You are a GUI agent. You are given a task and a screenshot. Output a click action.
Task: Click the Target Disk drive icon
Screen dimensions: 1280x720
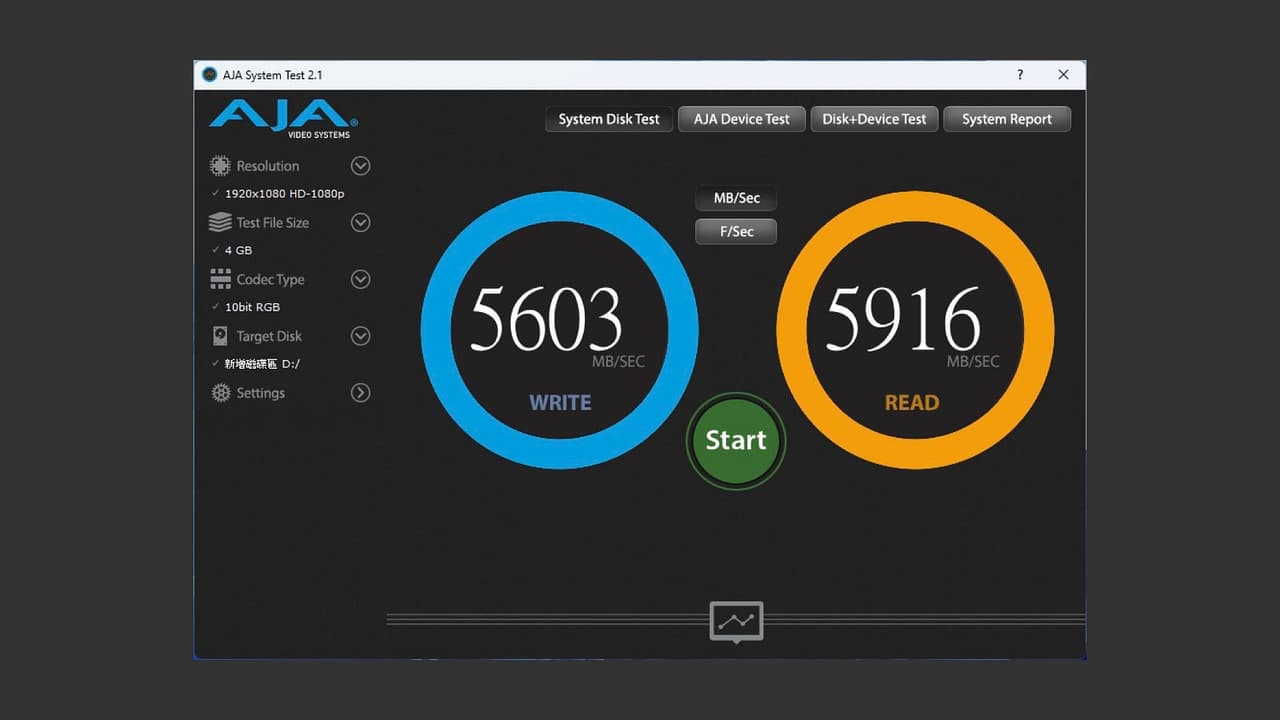click(220, 337)
